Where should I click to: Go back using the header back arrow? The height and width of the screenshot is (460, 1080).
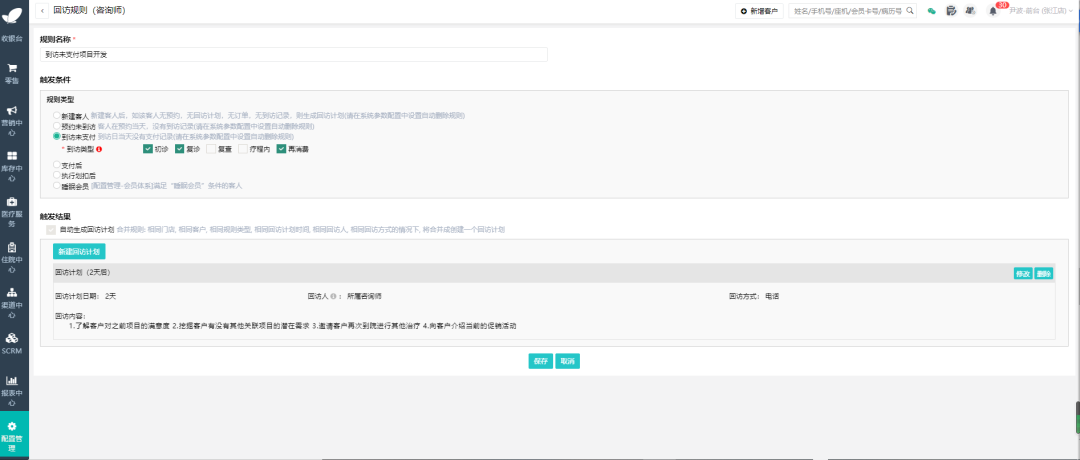pyautogui.click(x=43, y=11)
